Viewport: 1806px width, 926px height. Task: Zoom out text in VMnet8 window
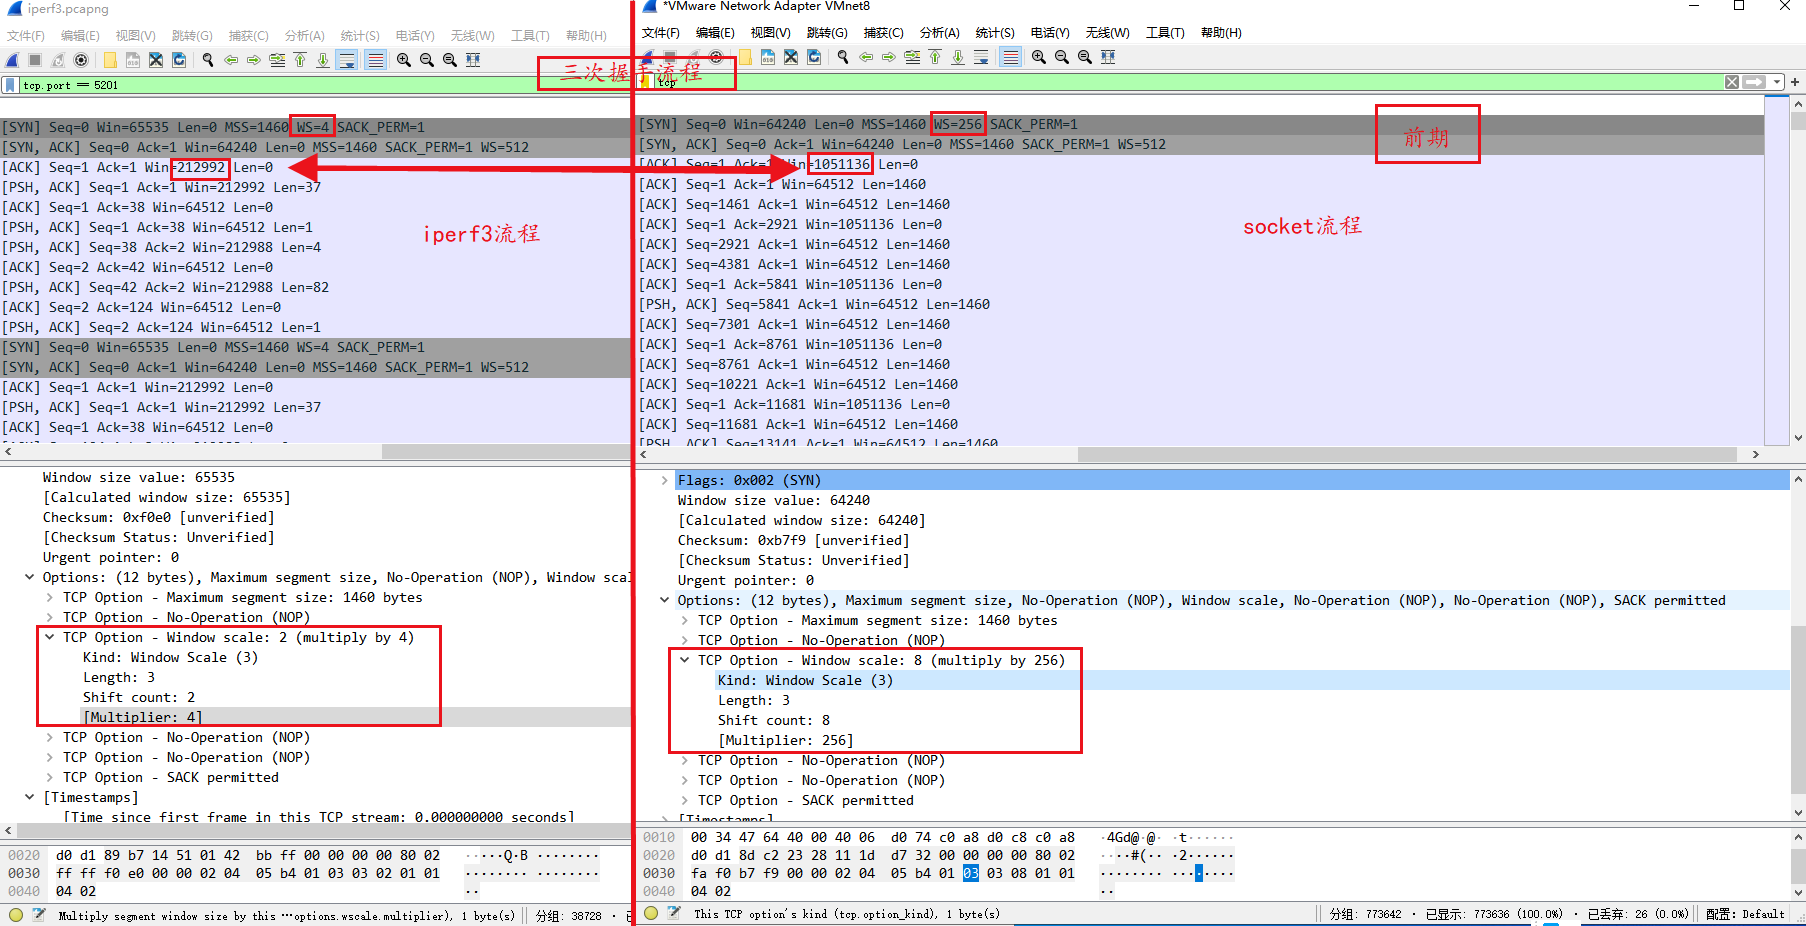click(1062, 57)
